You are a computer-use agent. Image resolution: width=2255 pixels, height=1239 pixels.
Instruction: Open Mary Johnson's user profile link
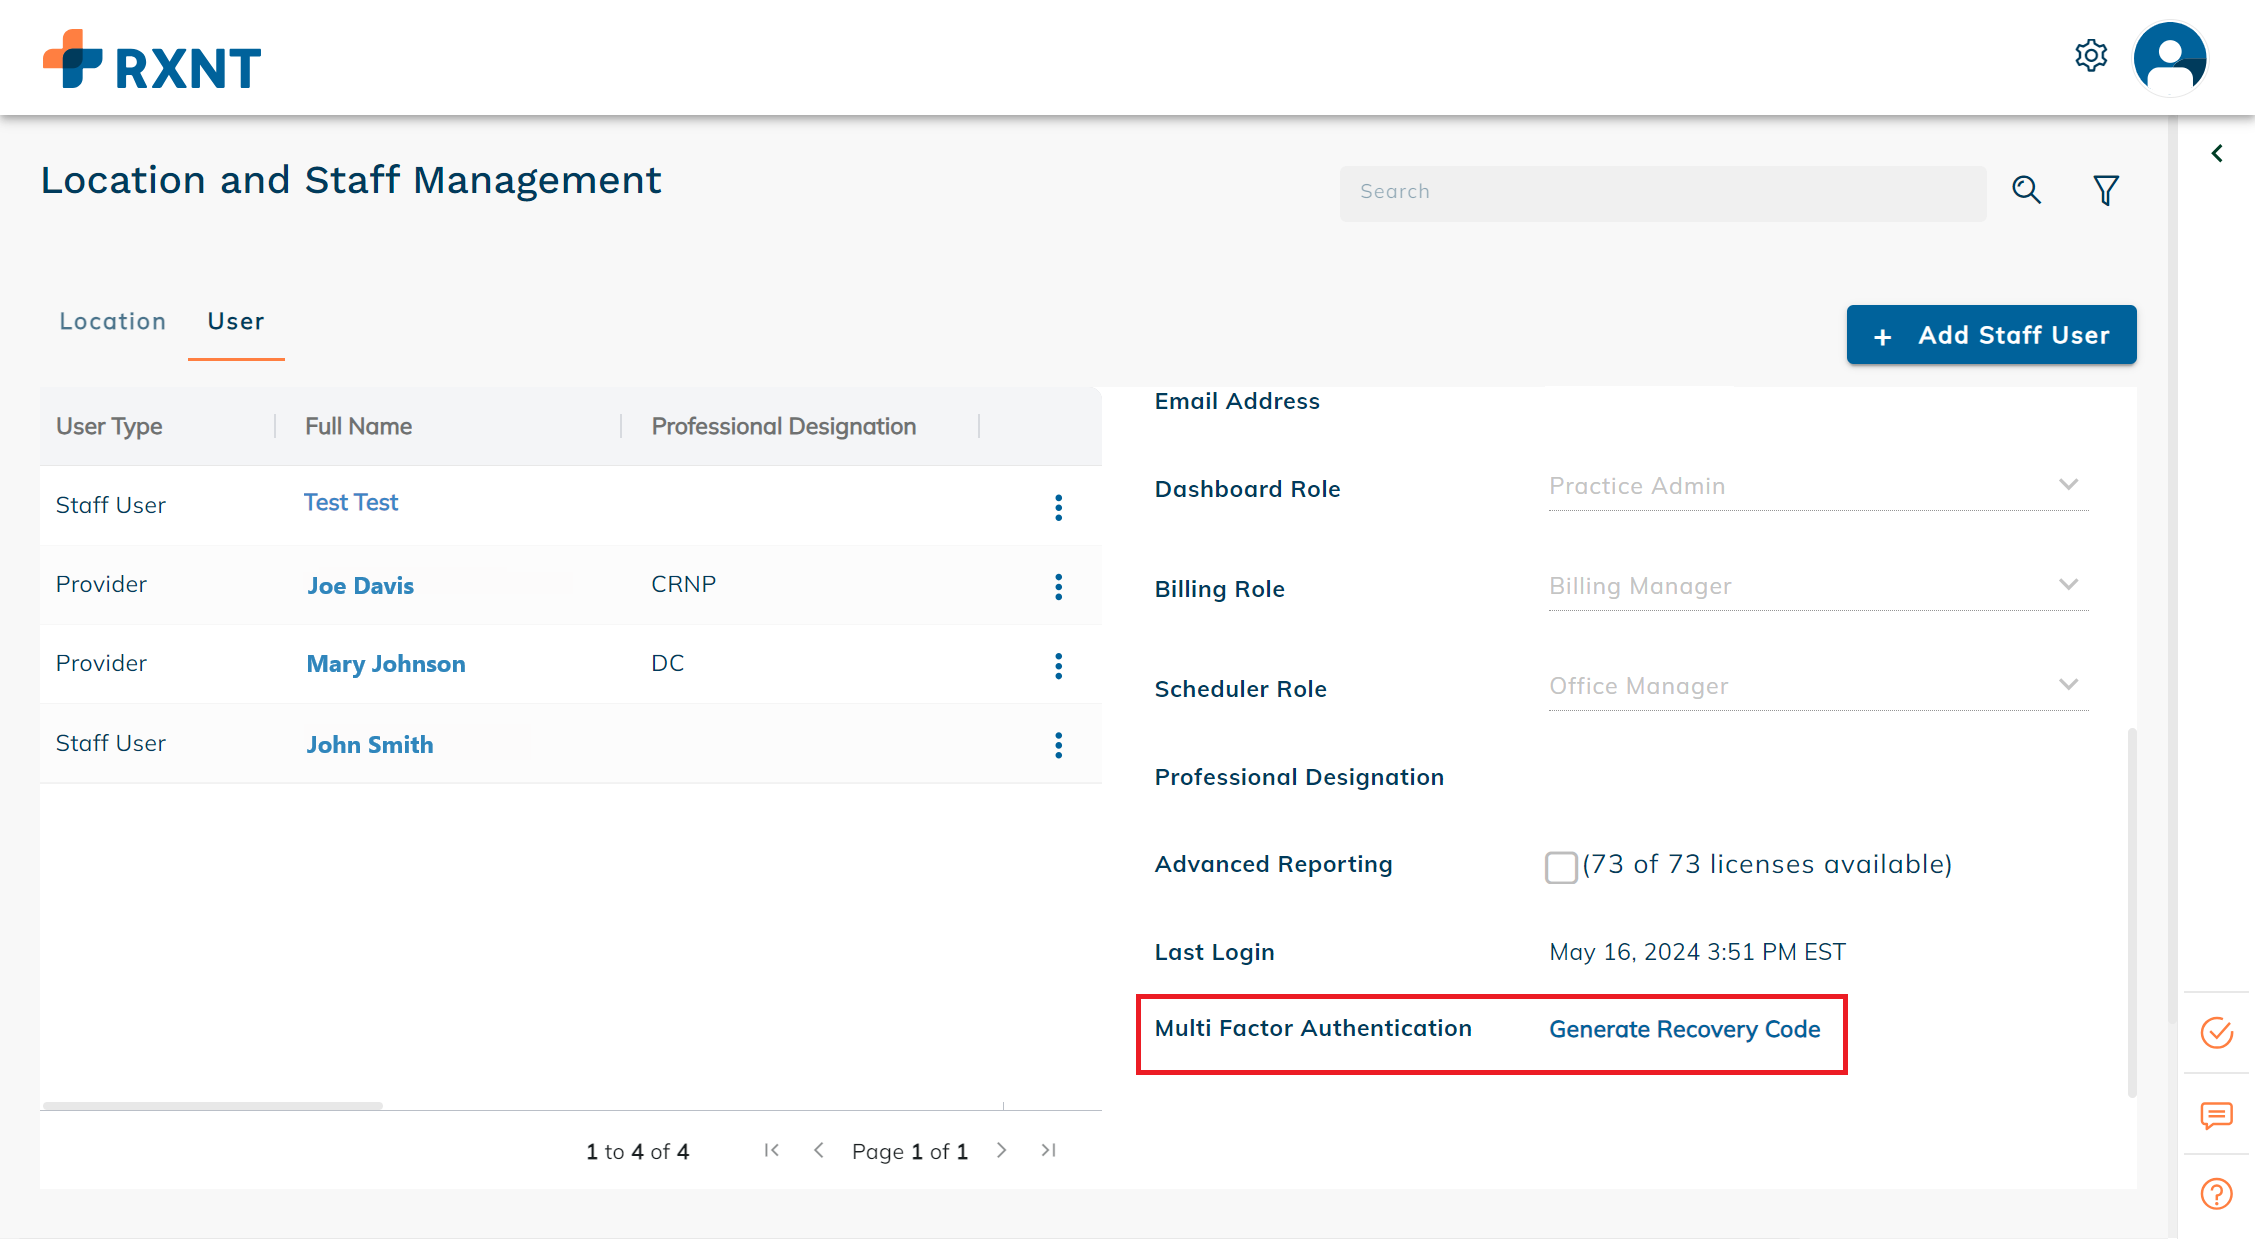(x=385, y=664)
